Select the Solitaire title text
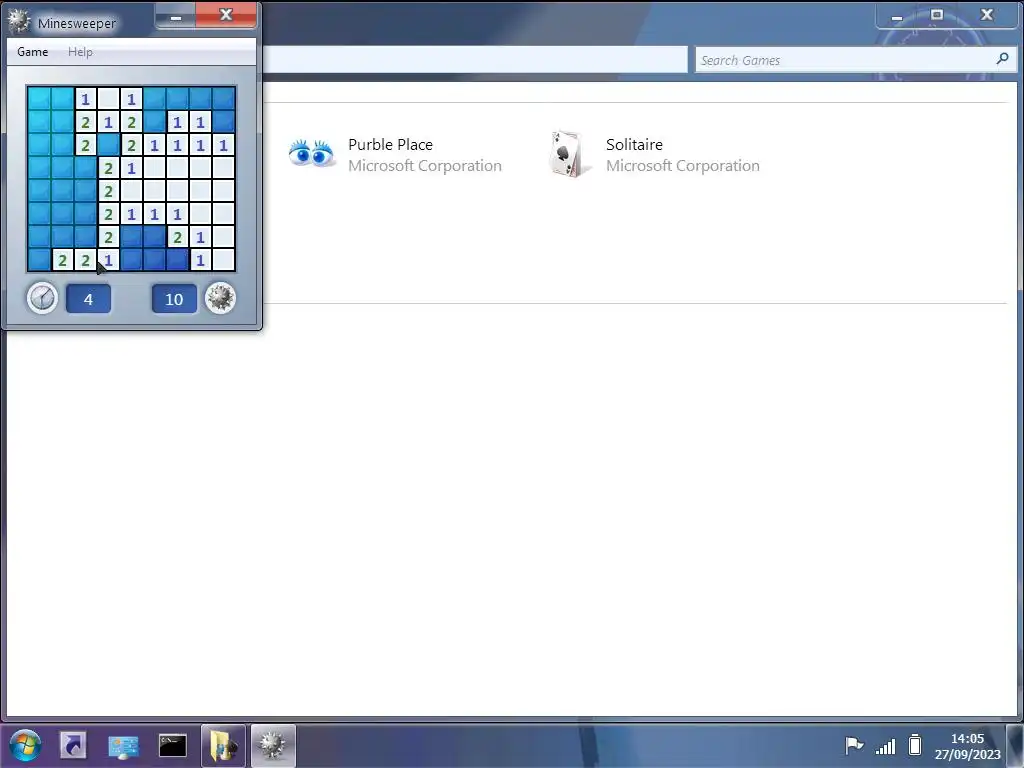1024x768 pixels. [634, 144]
